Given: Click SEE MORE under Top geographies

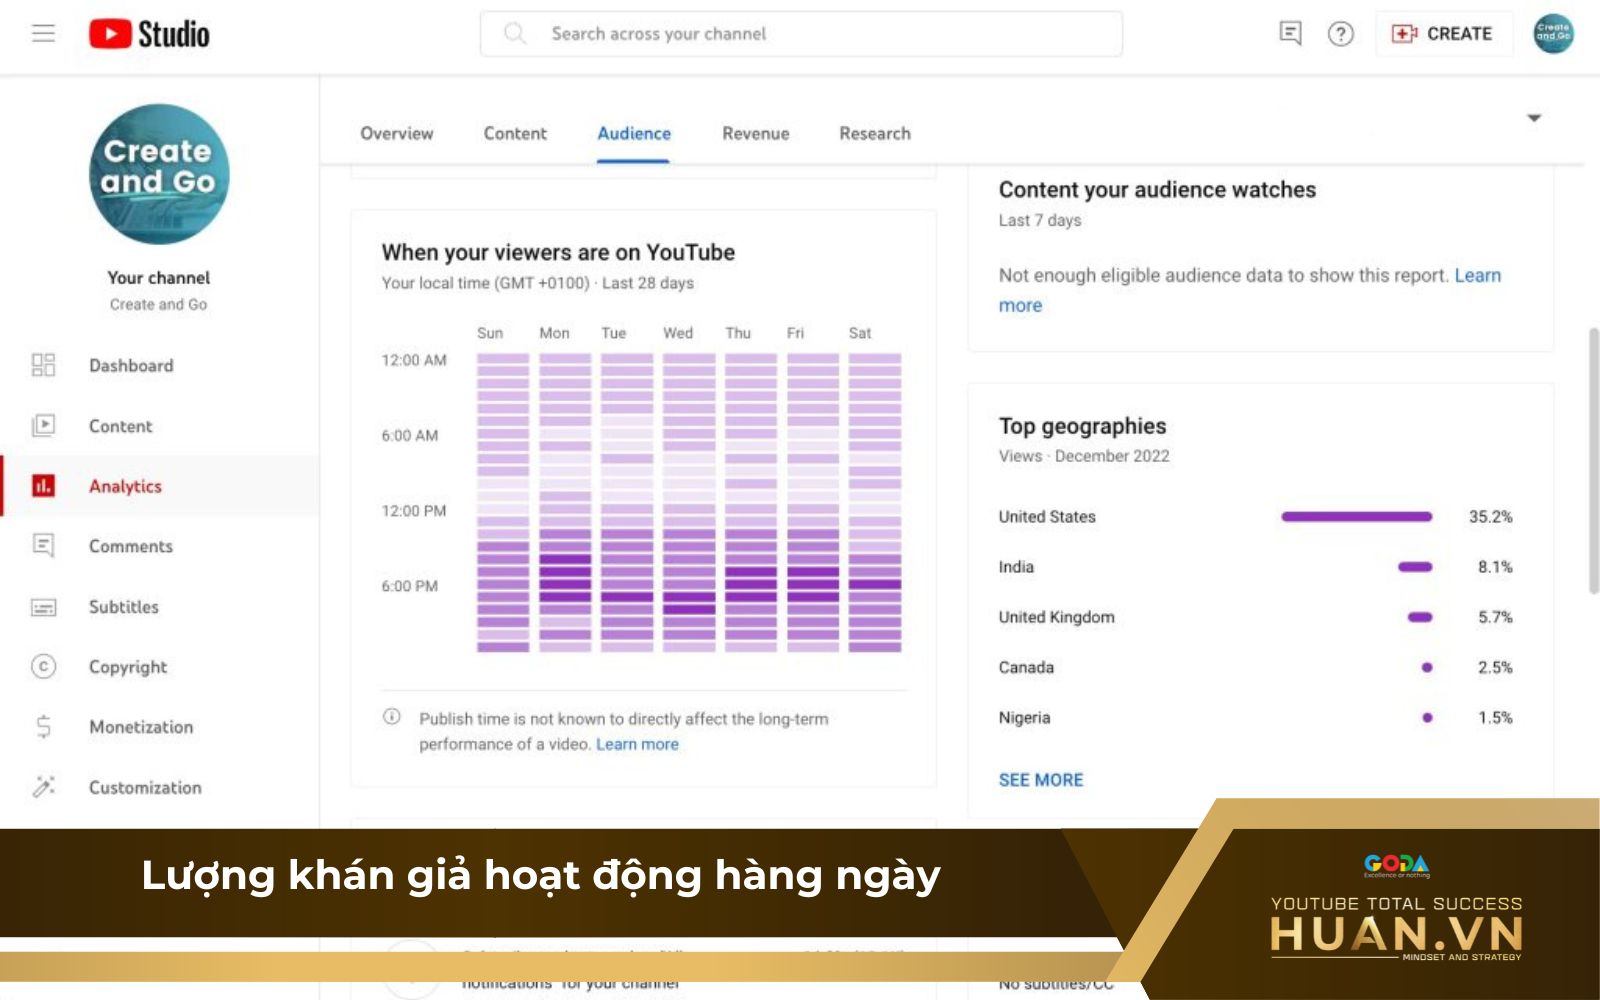Looking at the screenshot, I should (x=1041, y=780).
